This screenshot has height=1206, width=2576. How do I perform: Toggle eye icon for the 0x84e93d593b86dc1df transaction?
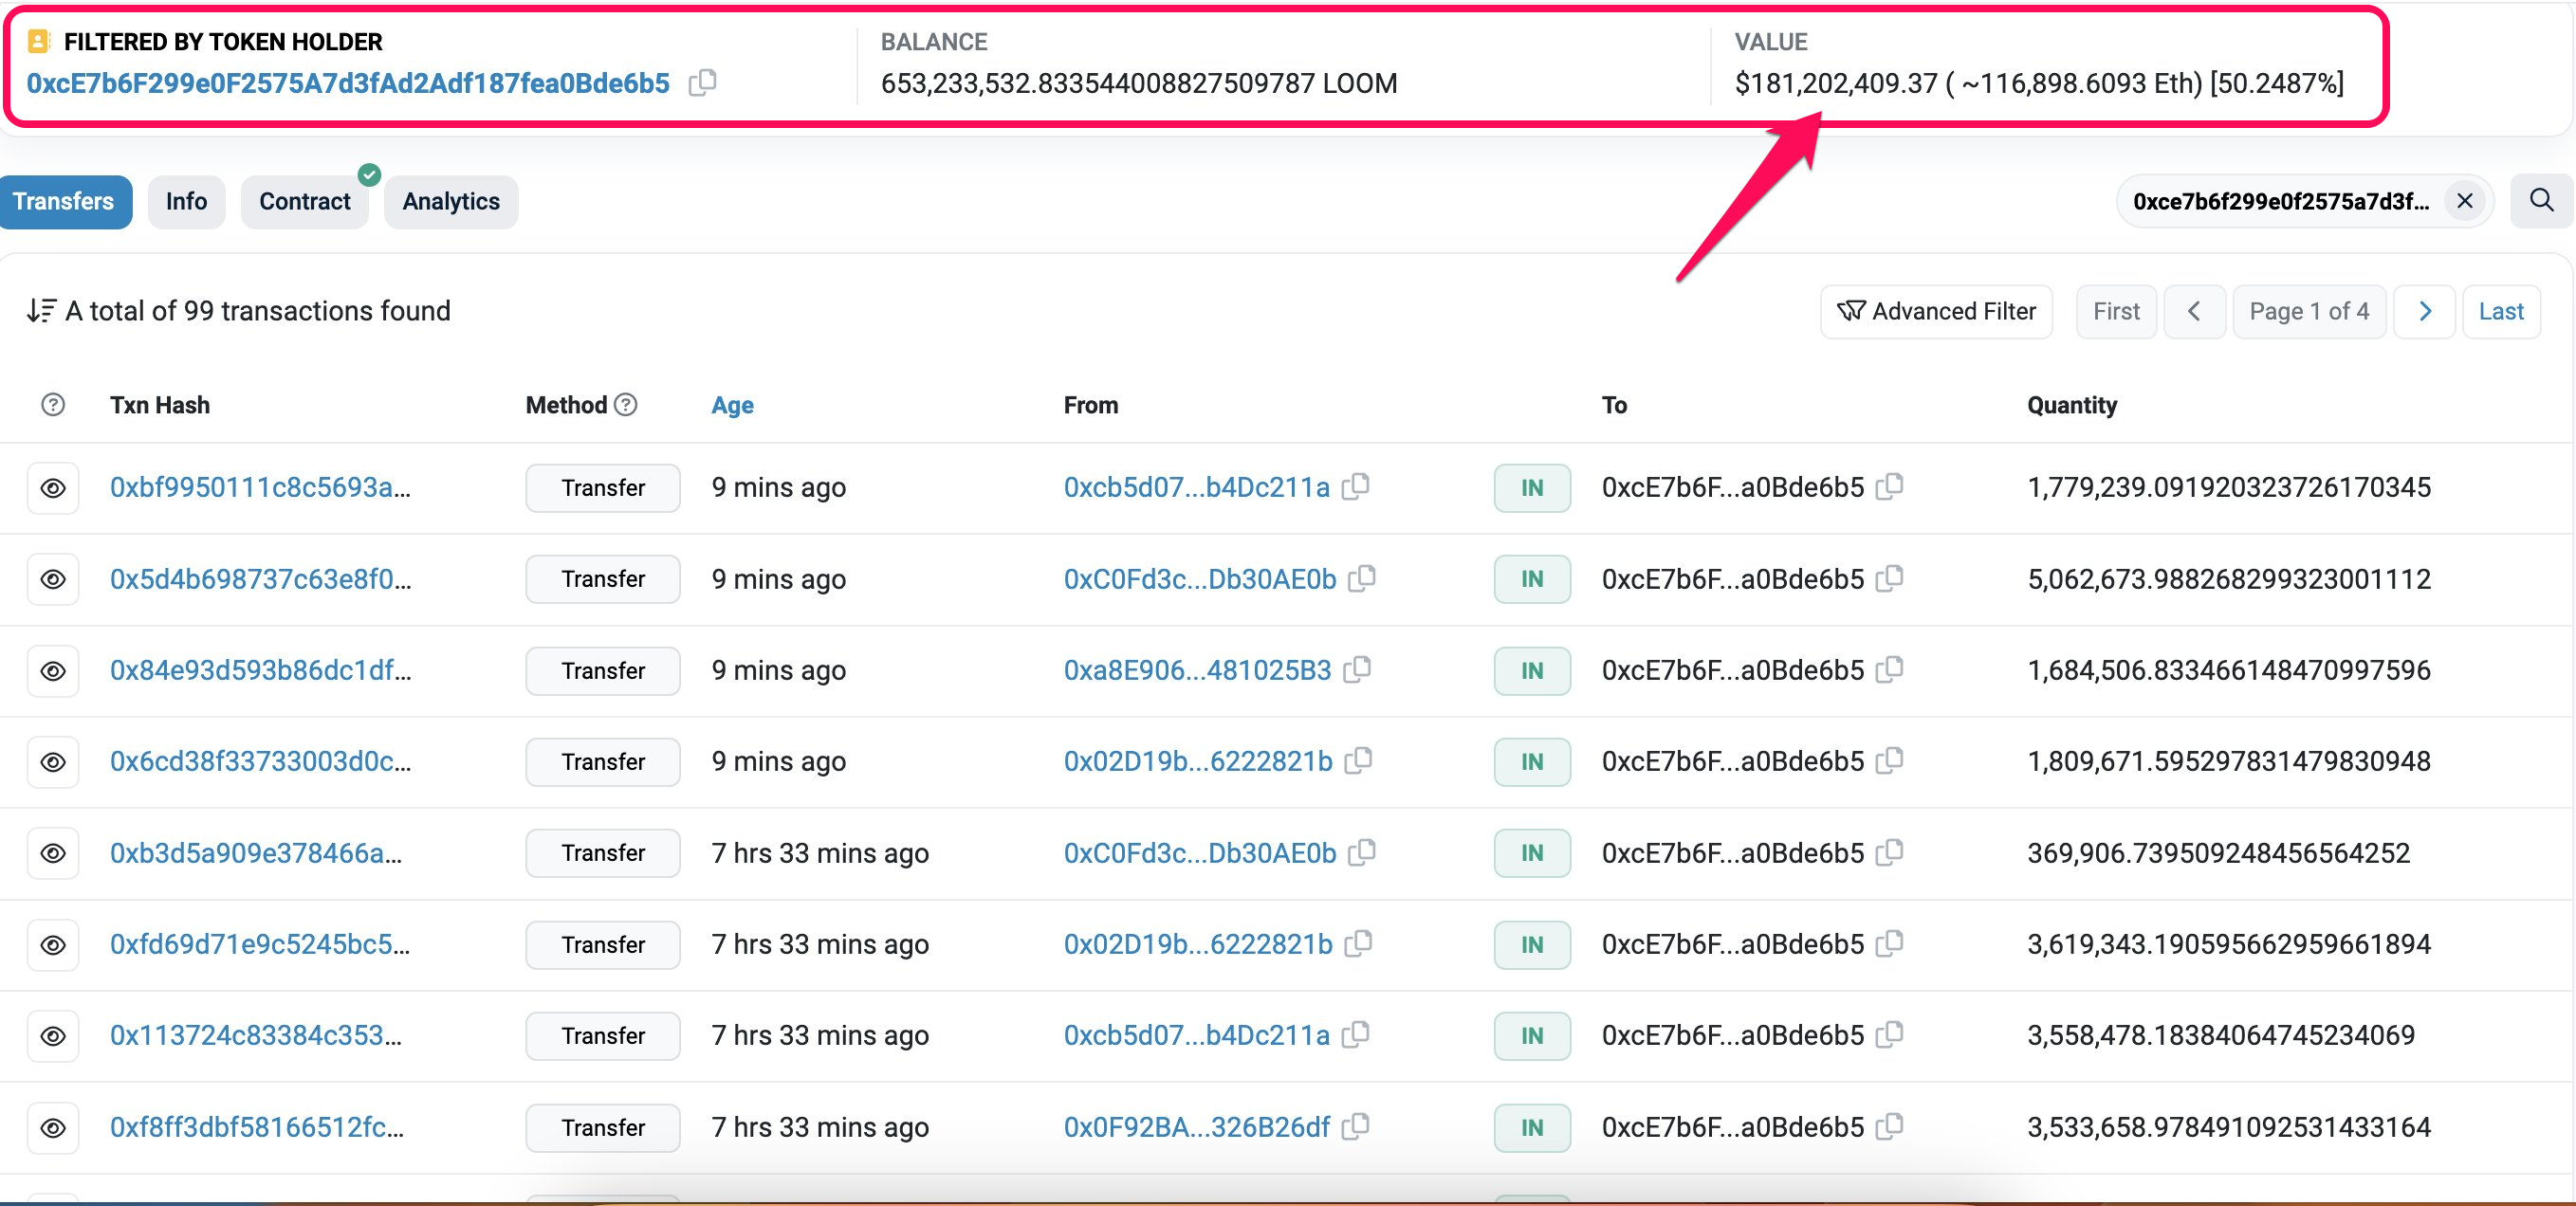click(x=53, y=671)
